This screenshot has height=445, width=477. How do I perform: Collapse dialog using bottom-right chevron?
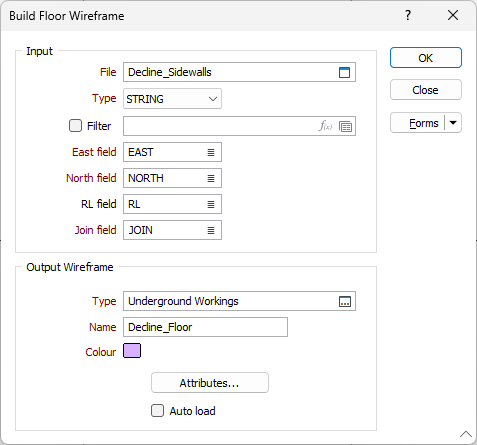466,434
